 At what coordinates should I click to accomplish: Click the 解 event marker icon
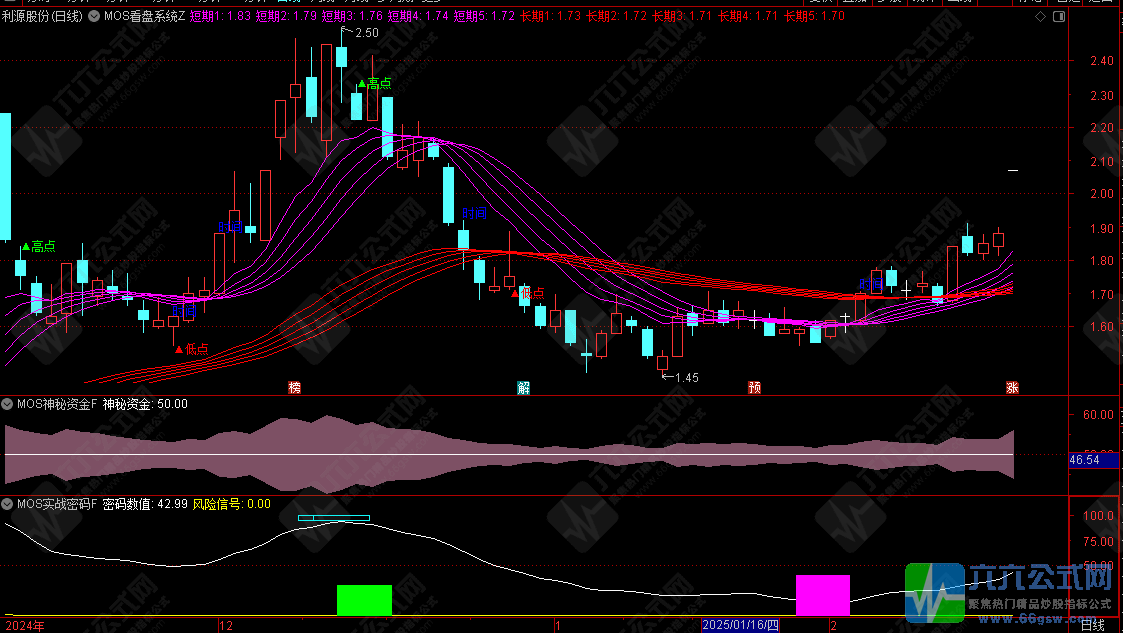click(523, 387)
